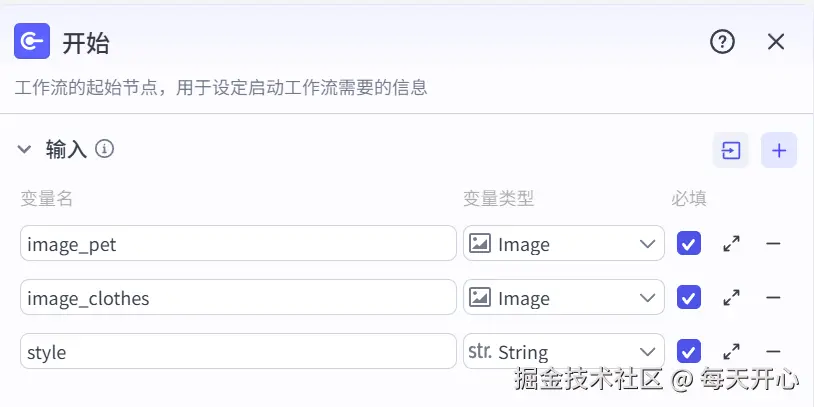
Task: Open String type dropdown for style
Action: pos(563,351)
